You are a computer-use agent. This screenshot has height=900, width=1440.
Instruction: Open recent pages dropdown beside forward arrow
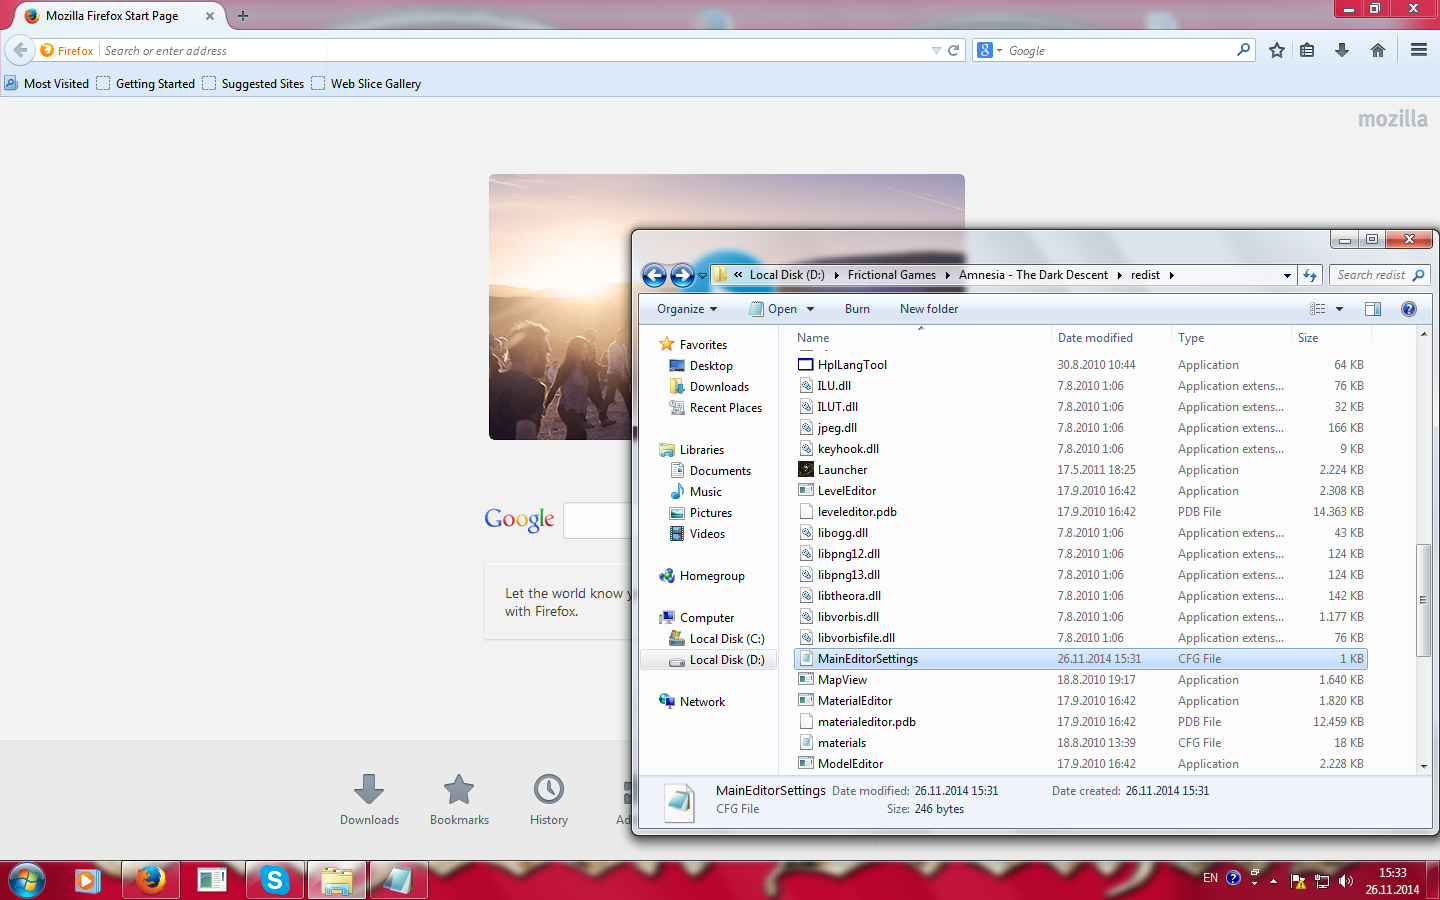coord(702,275)
